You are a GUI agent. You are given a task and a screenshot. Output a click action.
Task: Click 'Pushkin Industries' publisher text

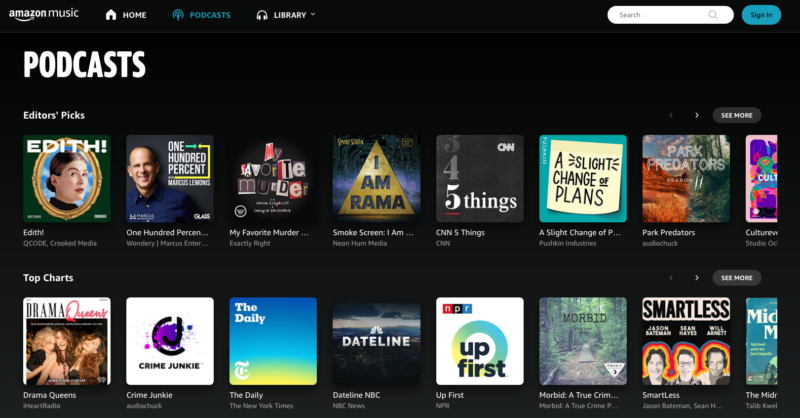(x=568, y=243)
